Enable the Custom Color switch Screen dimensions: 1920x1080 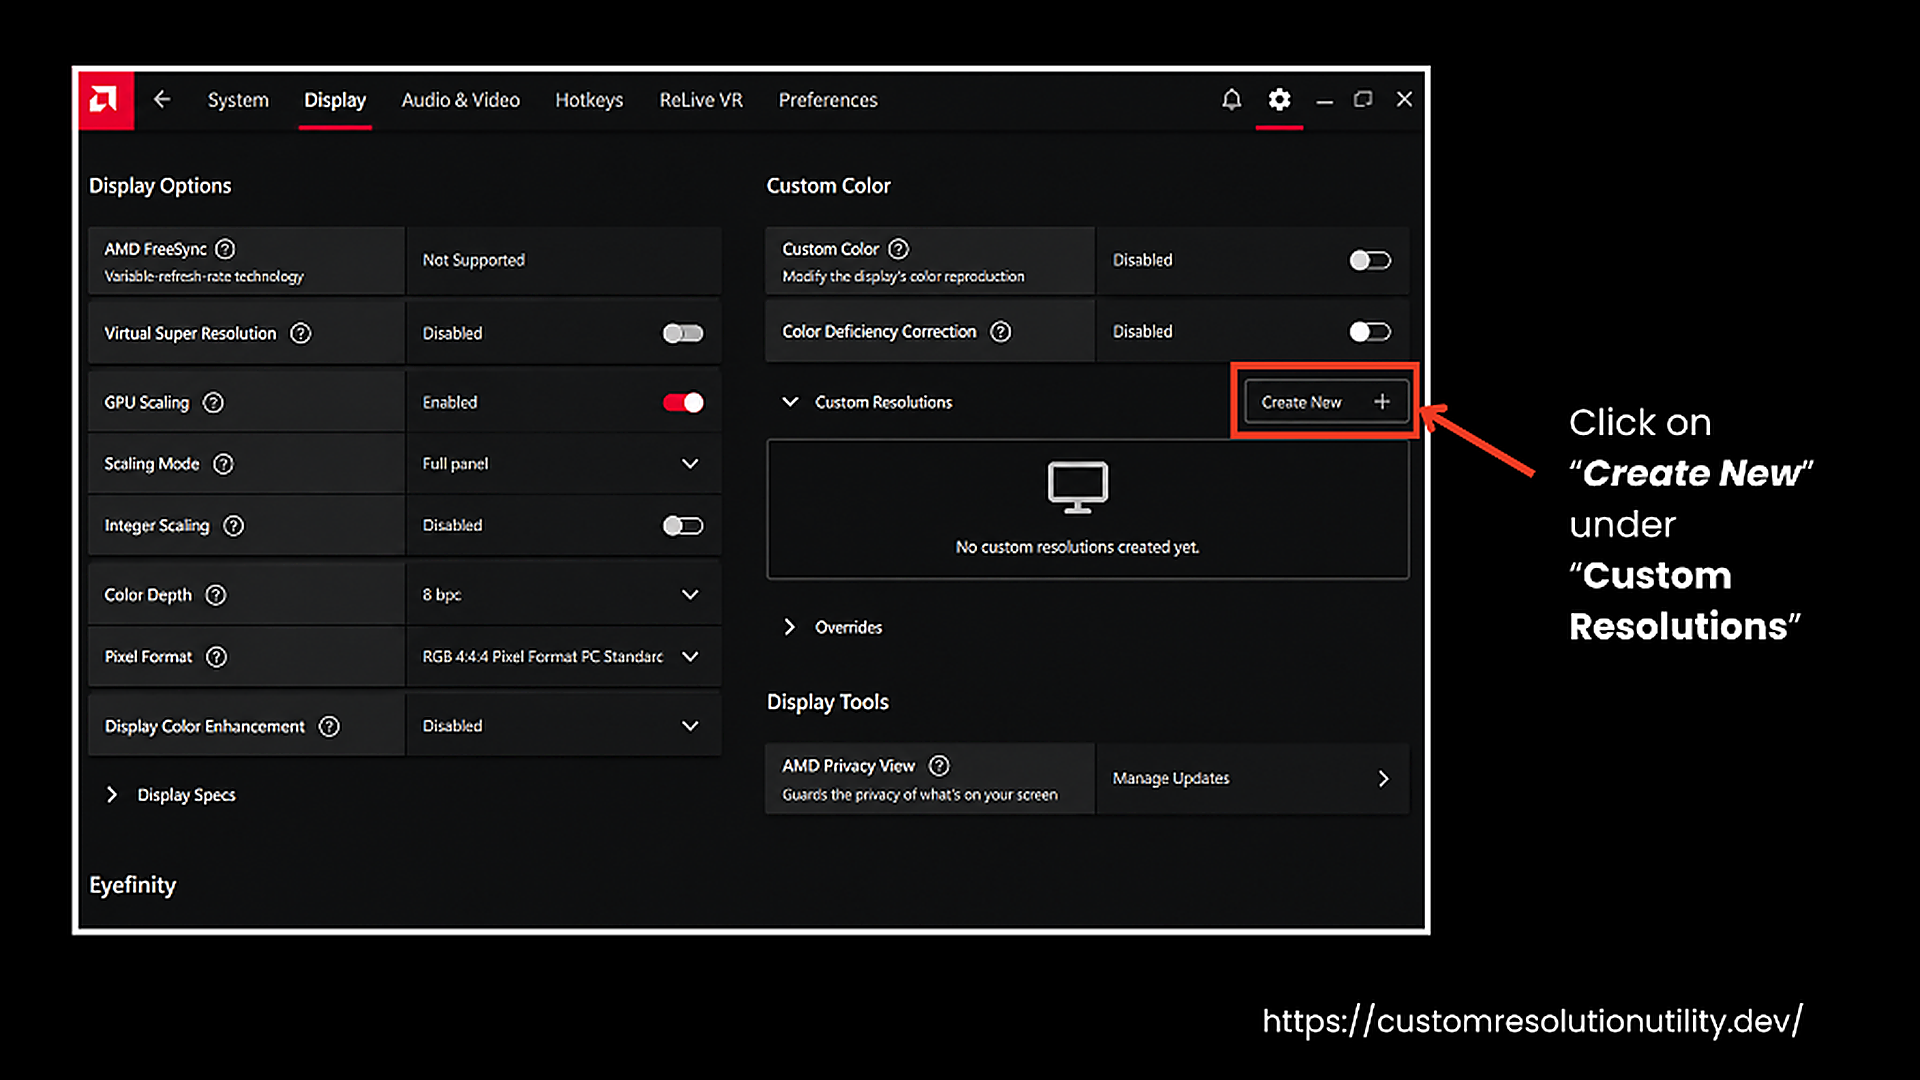coord(1370,260)
